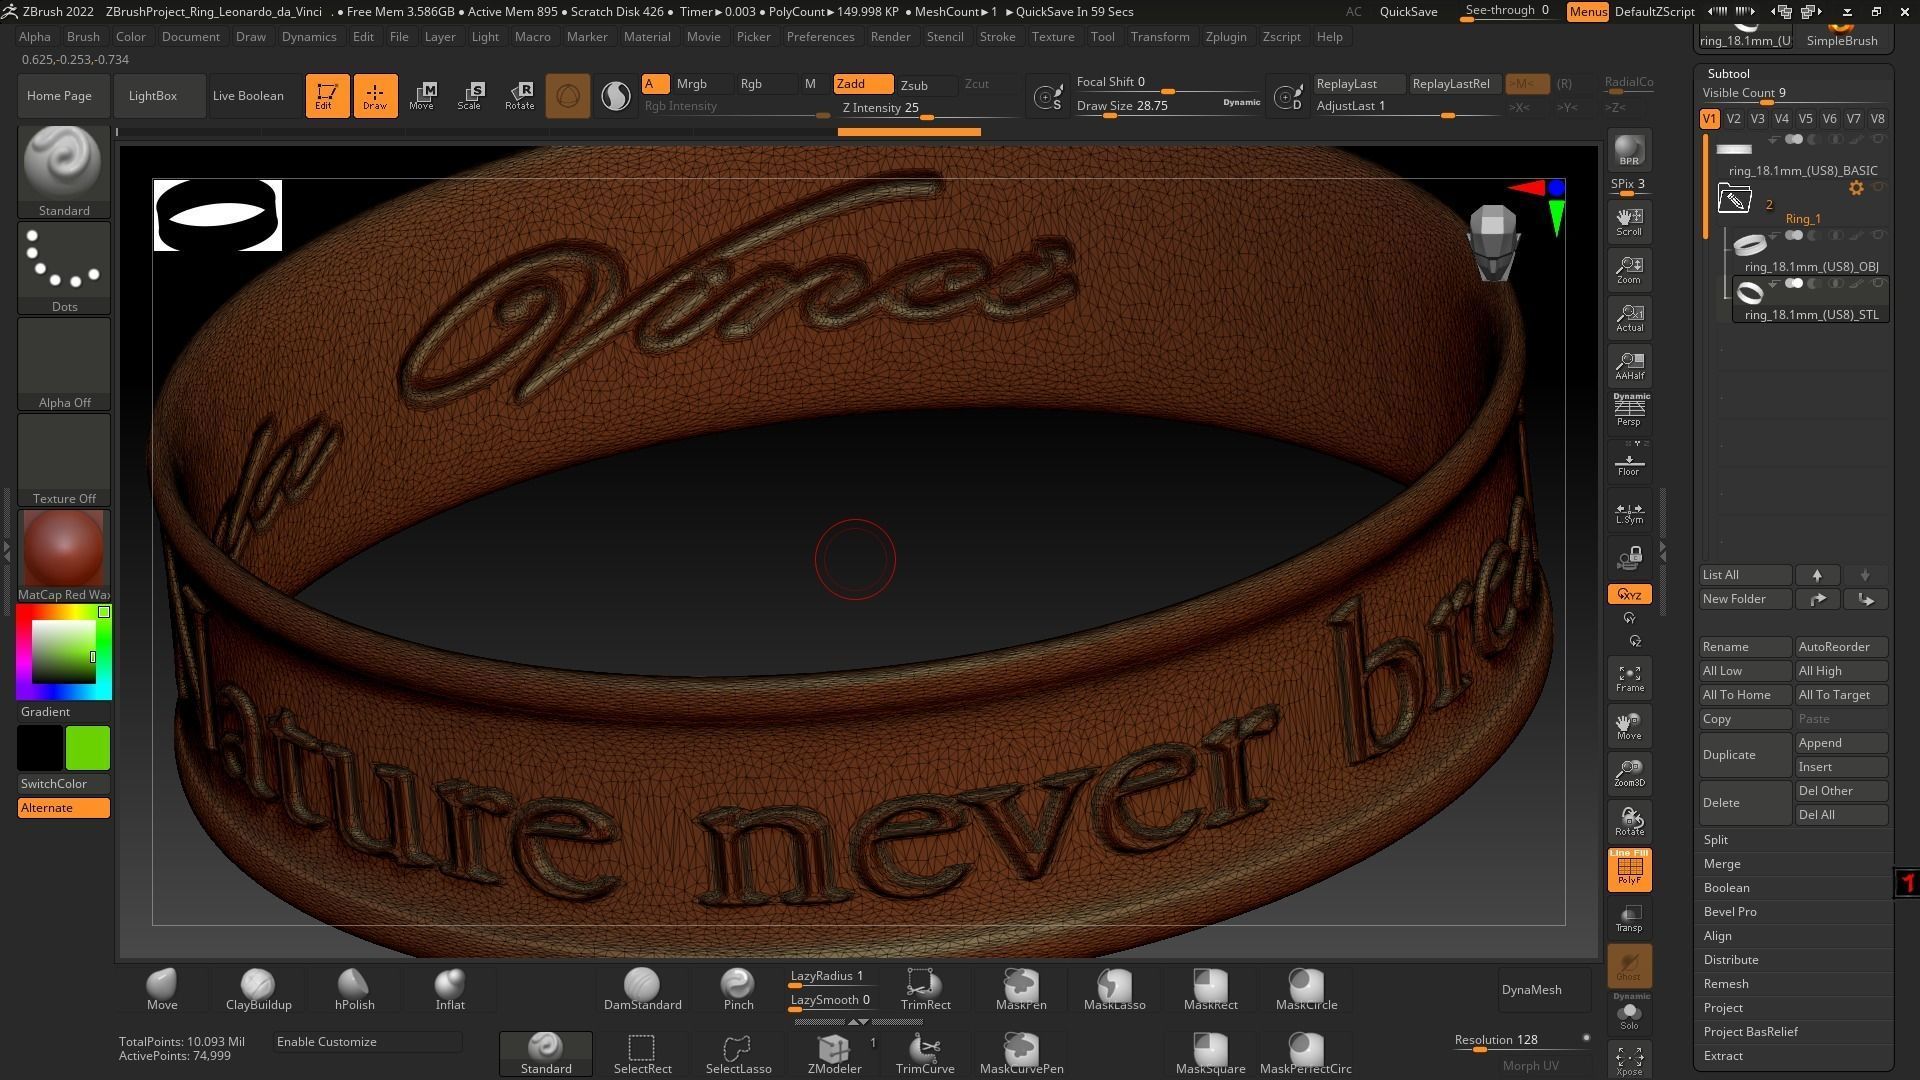
Task: Select the Move brush in bottom shelf
Action: click(x=162, y=989)
